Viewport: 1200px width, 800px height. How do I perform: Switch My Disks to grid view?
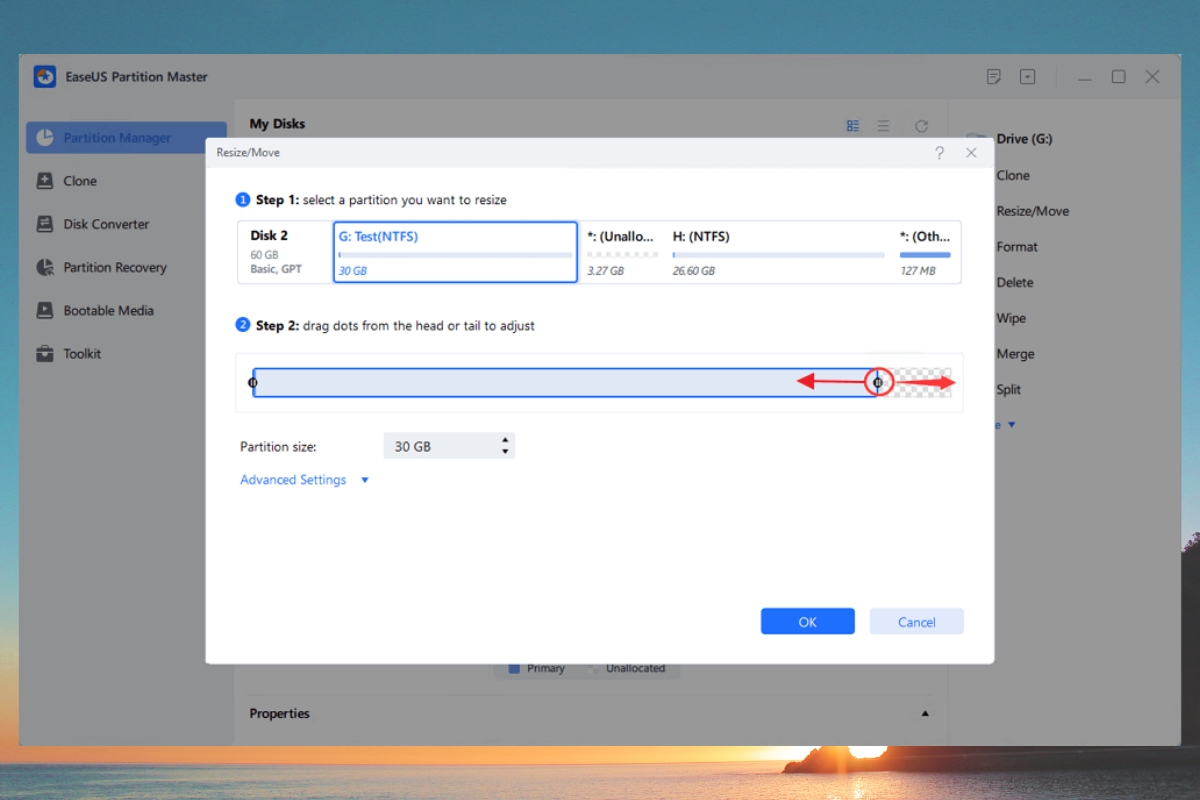pyautogui.click(x=853, y=126)
